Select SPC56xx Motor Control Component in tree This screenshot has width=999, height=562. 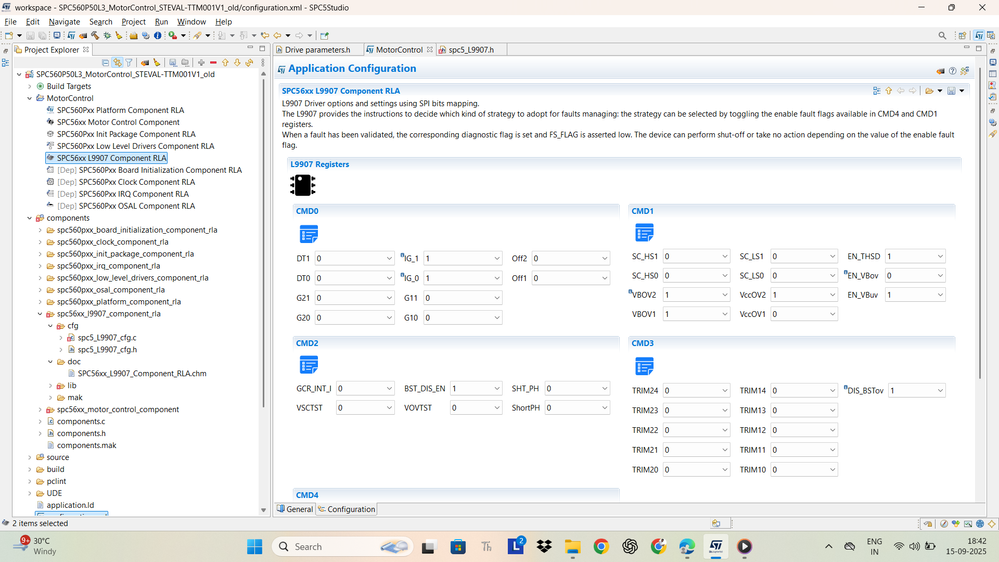click(118, 122)
